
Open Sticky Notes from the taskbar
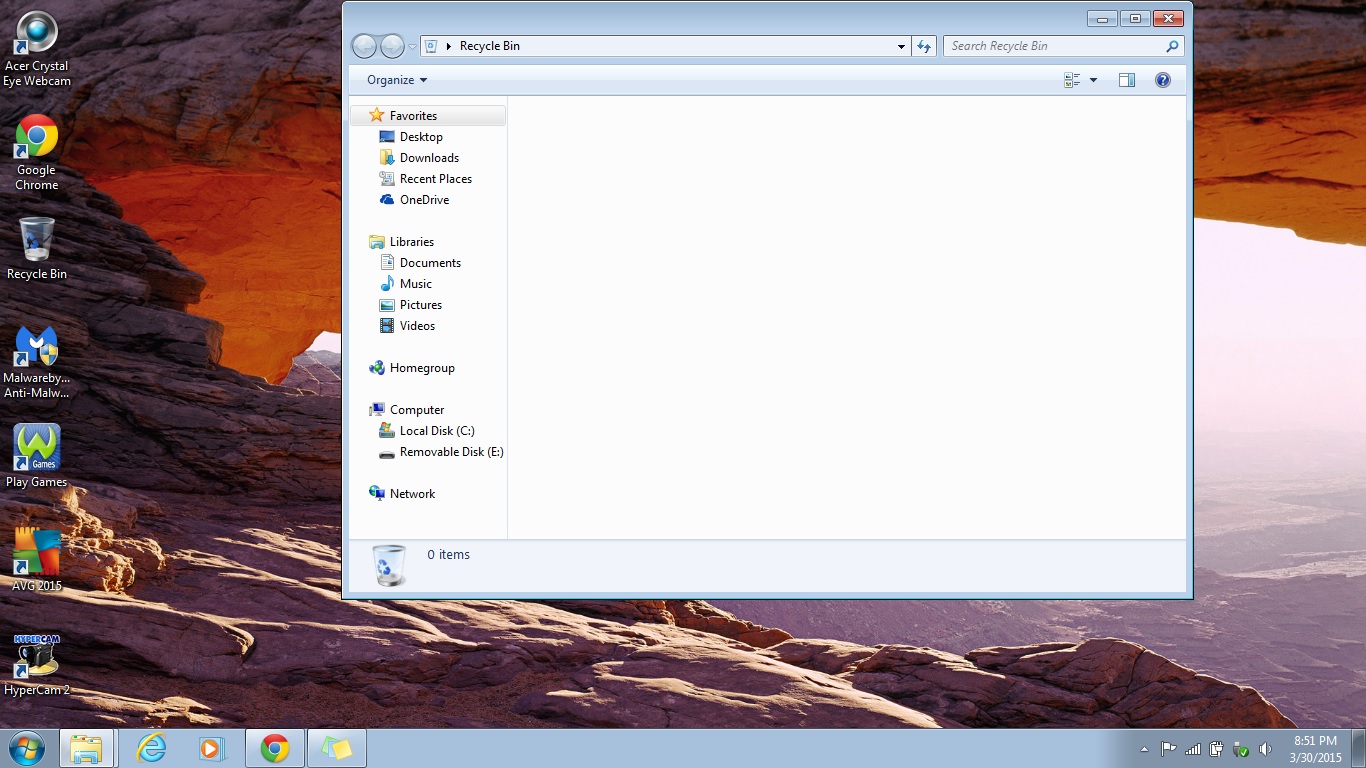(337, 748)
